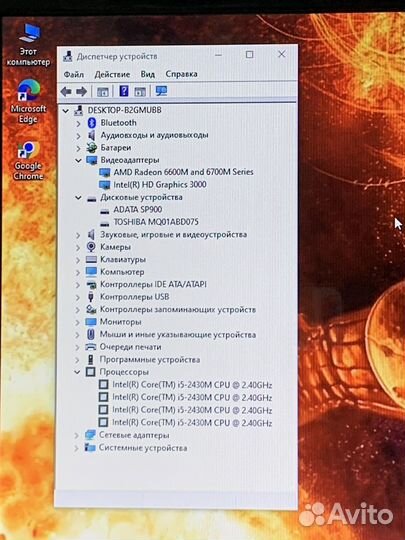This screenshot has width=405, height=540.
Task: Open the Вид menu
Action: point(148,74)
